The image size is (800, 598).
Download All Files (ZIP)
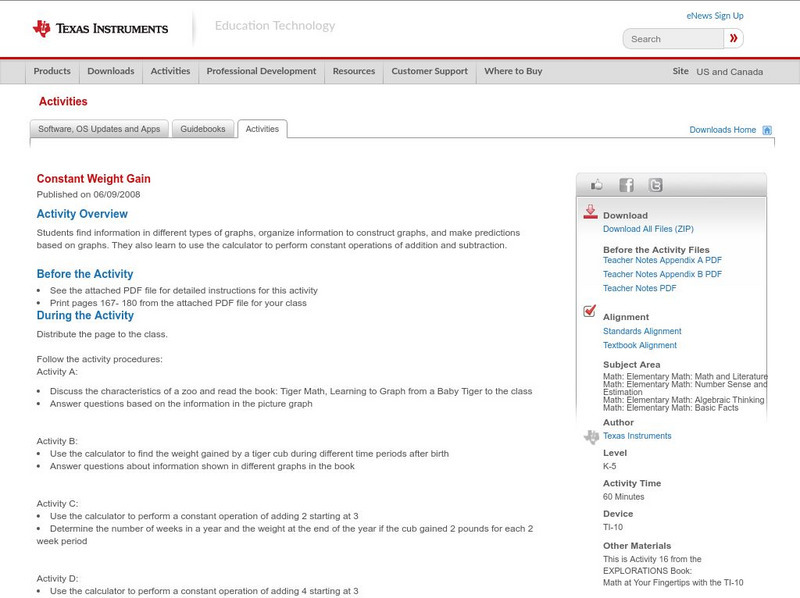tap(648, 229)
